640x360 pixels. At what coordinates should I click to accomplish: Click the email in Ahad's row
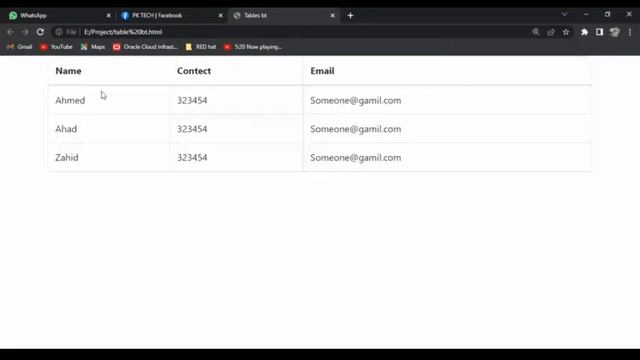[356, 129]
